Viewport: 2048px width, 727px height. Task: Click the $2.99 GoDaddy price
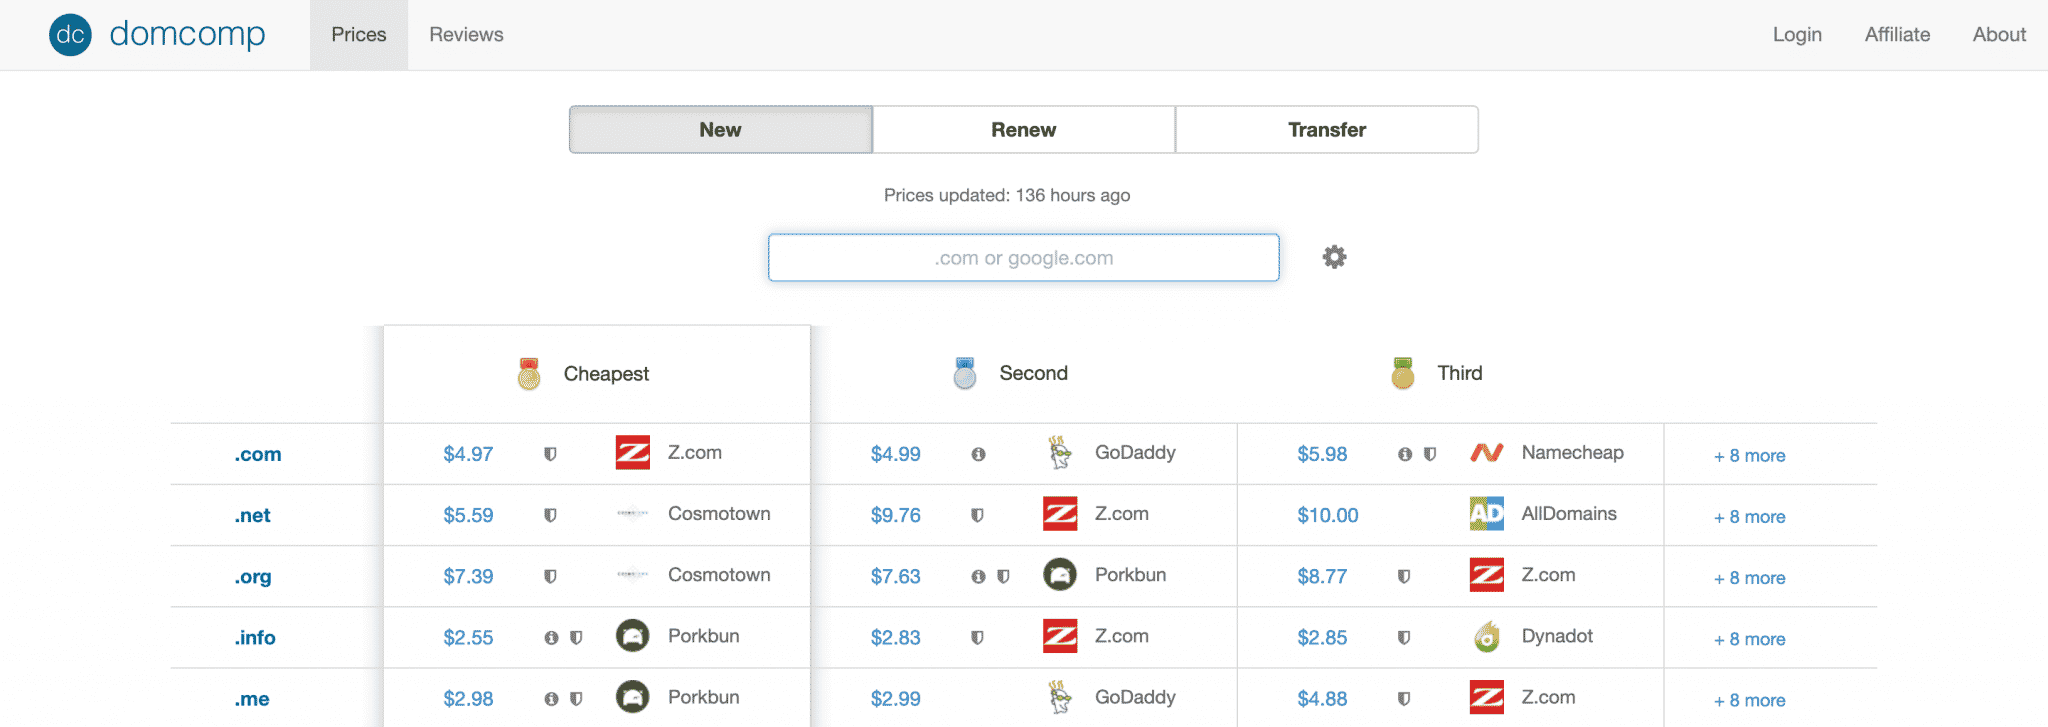pos(895,699)
